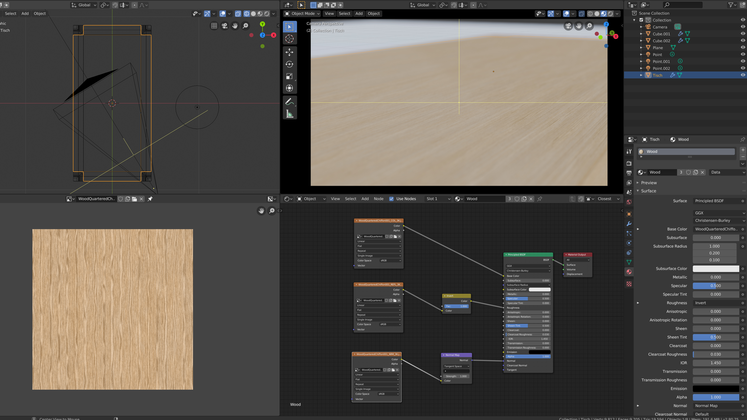Screen dimensions: 747x420
Task: Toggle the Use Nodes checkbox
Action: (x=392, y=199)
